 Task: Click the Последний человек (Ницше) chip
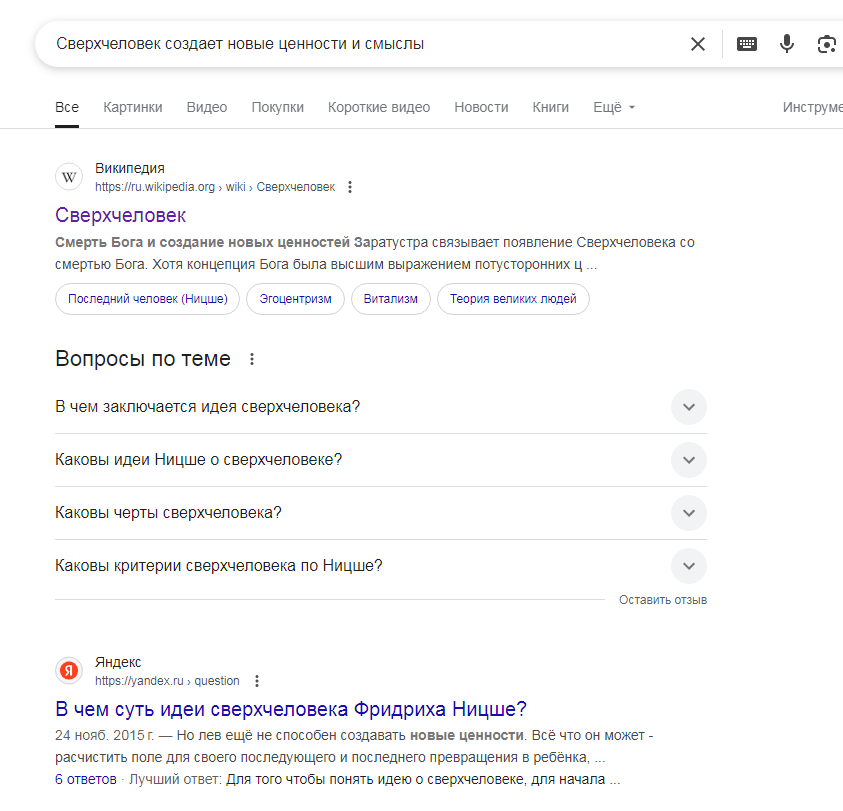147,299
